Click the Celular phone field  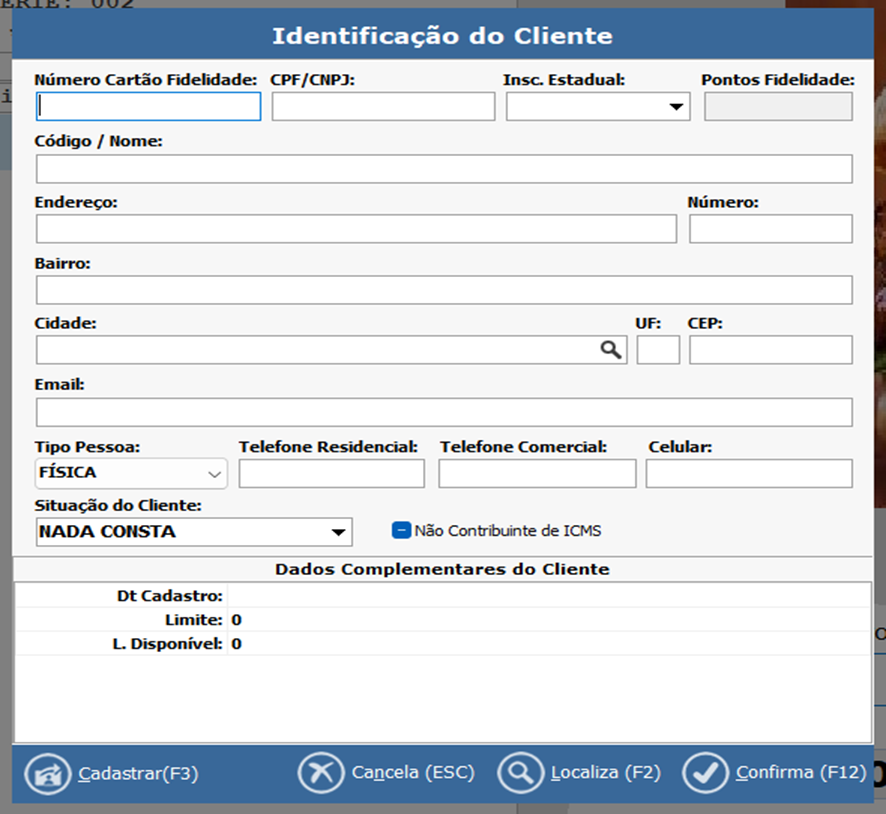click(x=749, y=474)
